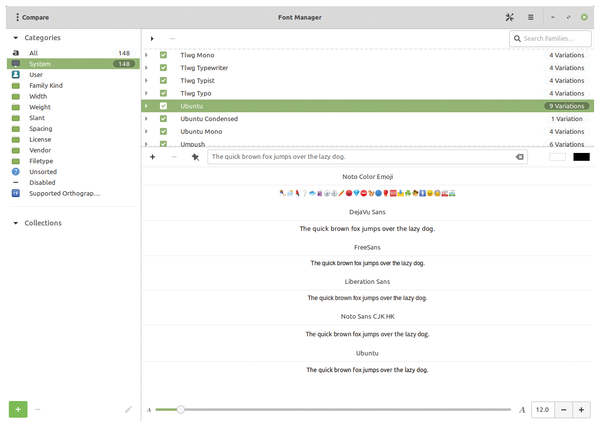Viewport: 600px width, 427px height.
Task: Click the green add collection button
Action: [x=17, y=409]
